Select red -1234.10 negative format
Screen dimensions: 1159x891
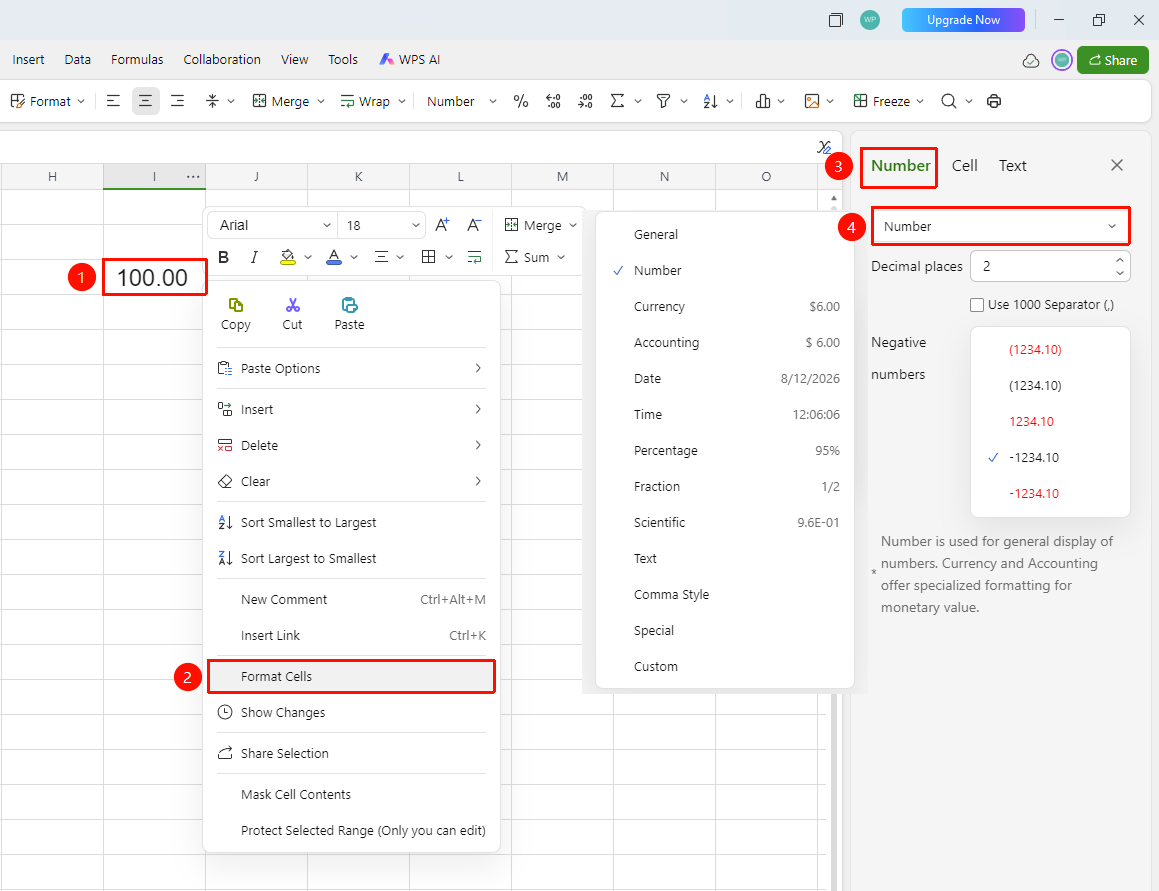click(x=1033, y=494)
